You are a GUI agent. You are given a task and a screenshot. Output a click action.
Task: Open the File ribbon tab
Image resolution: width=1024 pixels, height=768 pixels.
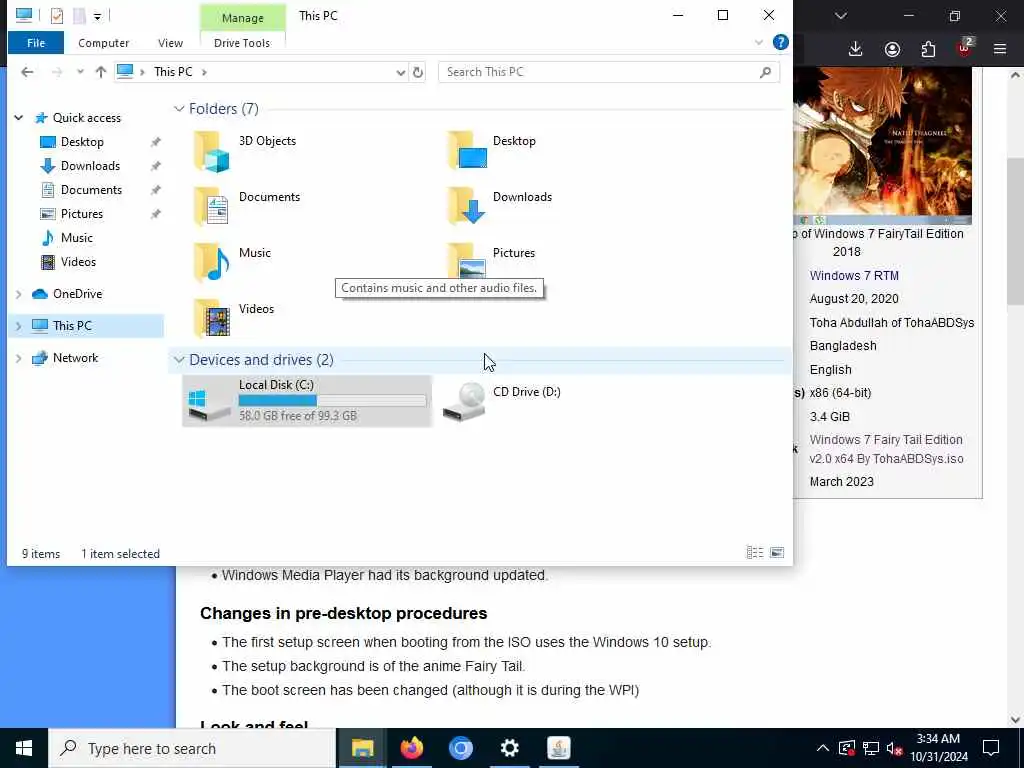36,43
